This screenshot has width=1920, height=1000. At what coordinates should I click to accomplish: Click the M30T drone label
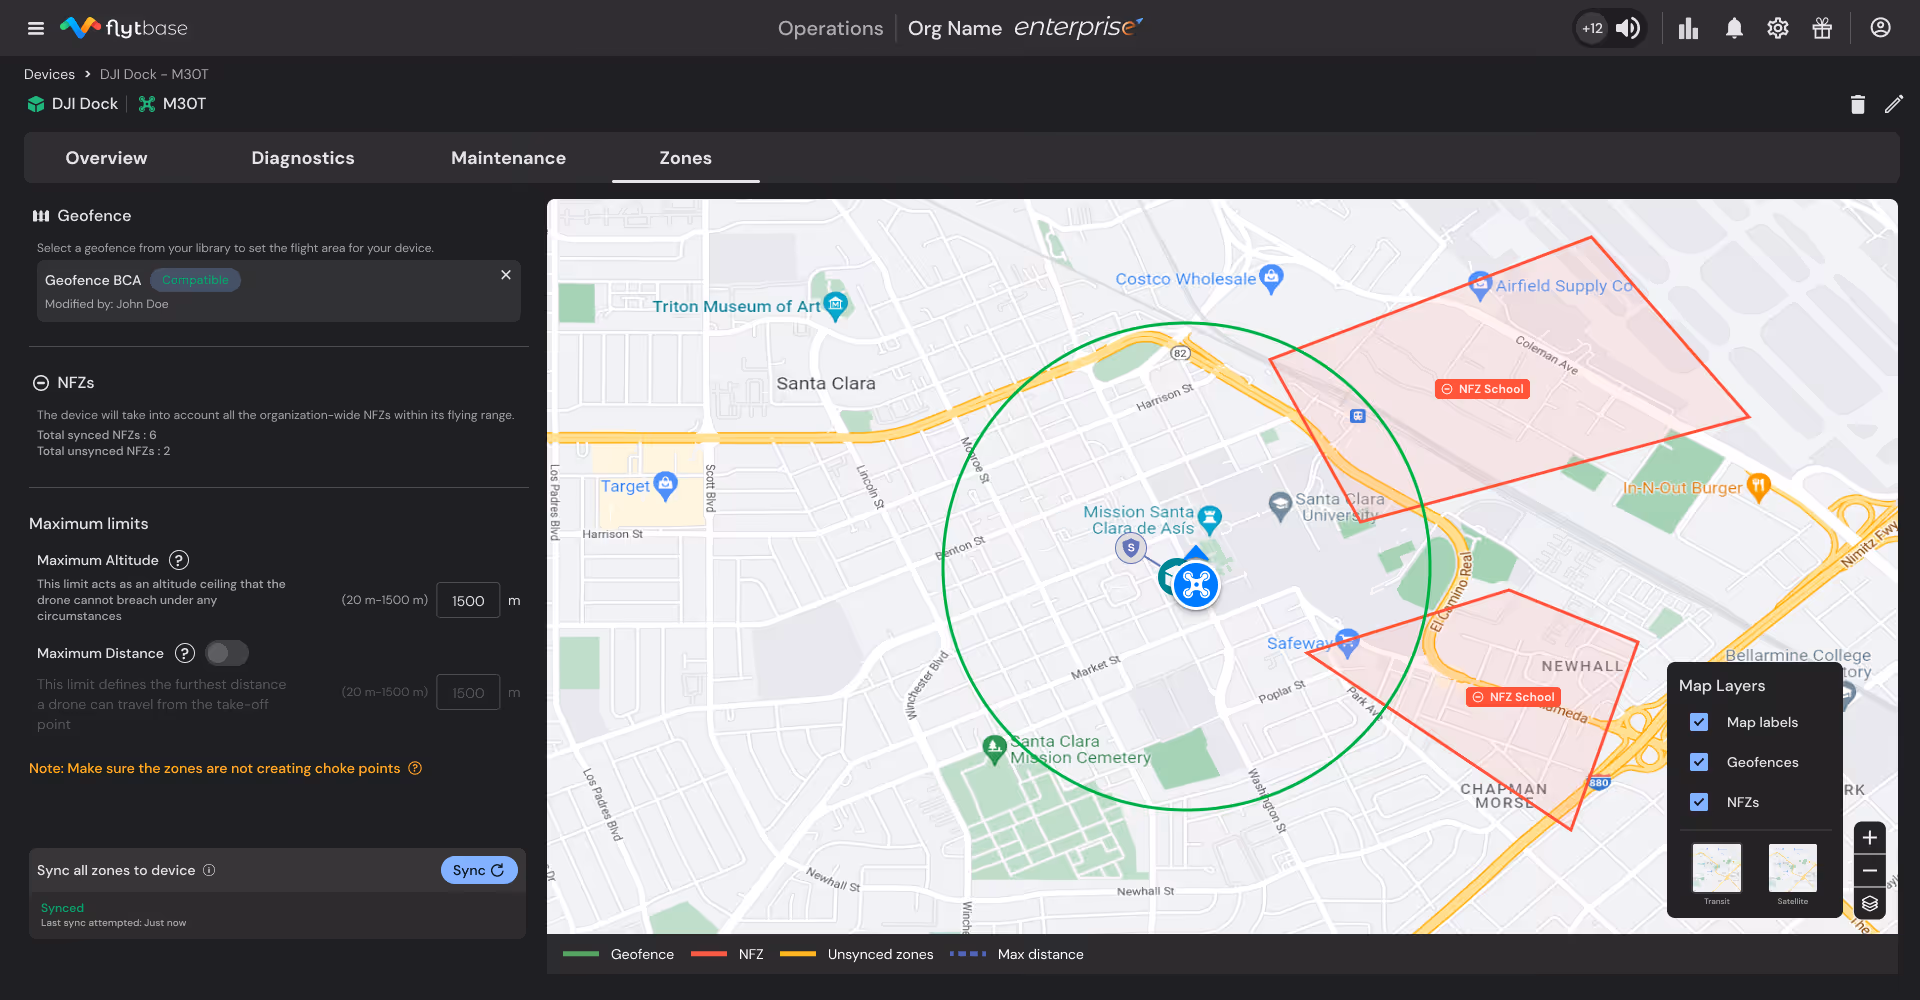point(172,104)
